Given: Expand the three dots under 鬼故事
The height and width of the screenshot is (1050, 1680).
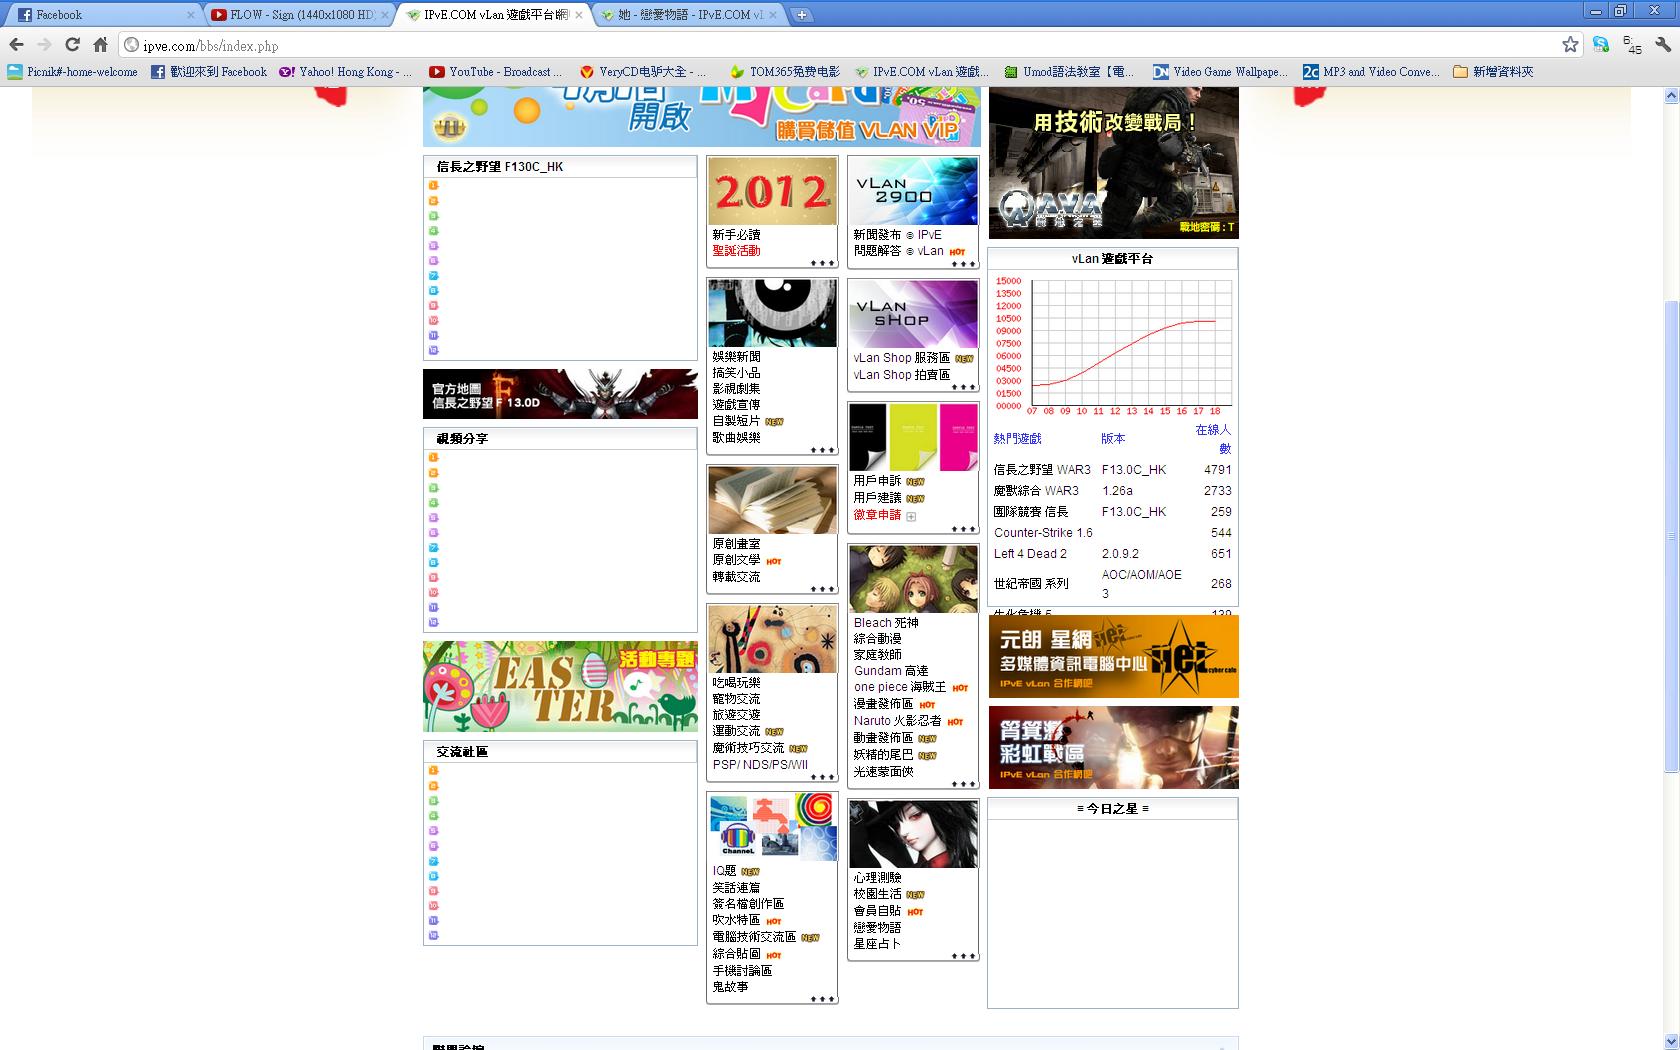Looking at the screenshot, I should point(822,999).
